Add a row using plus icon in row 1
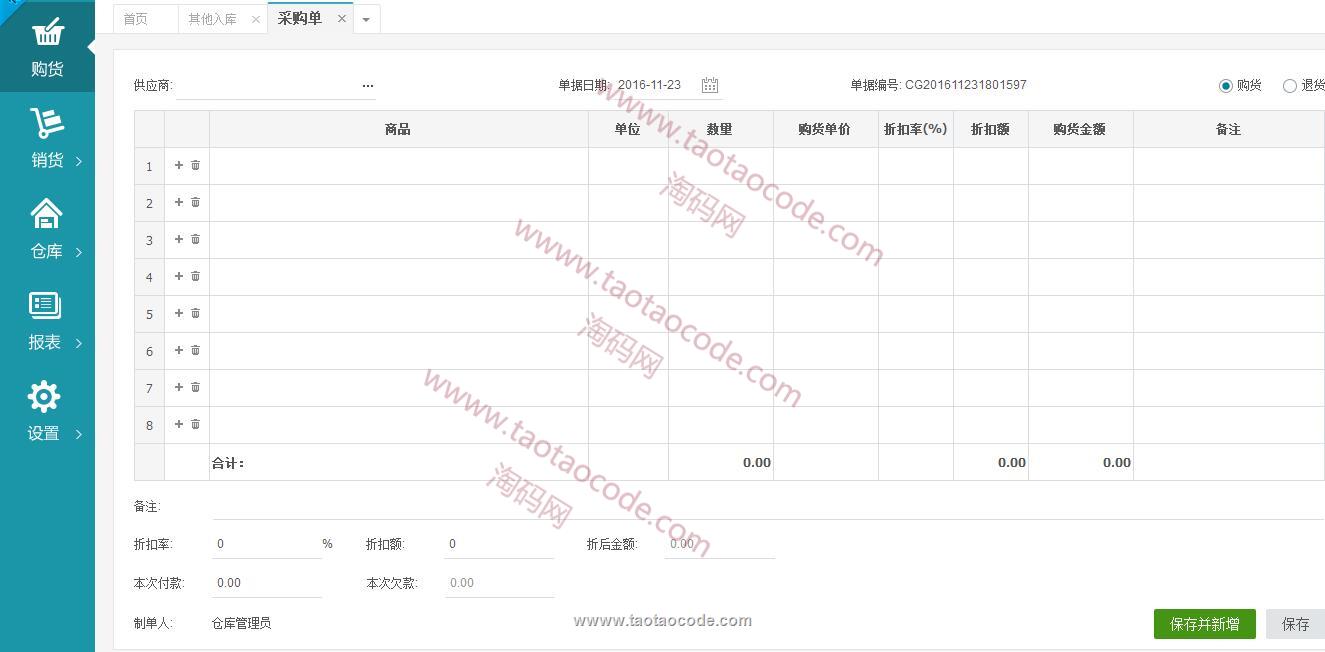The height and width of the screenshot is (652, 1325). [x=179, y=165]
